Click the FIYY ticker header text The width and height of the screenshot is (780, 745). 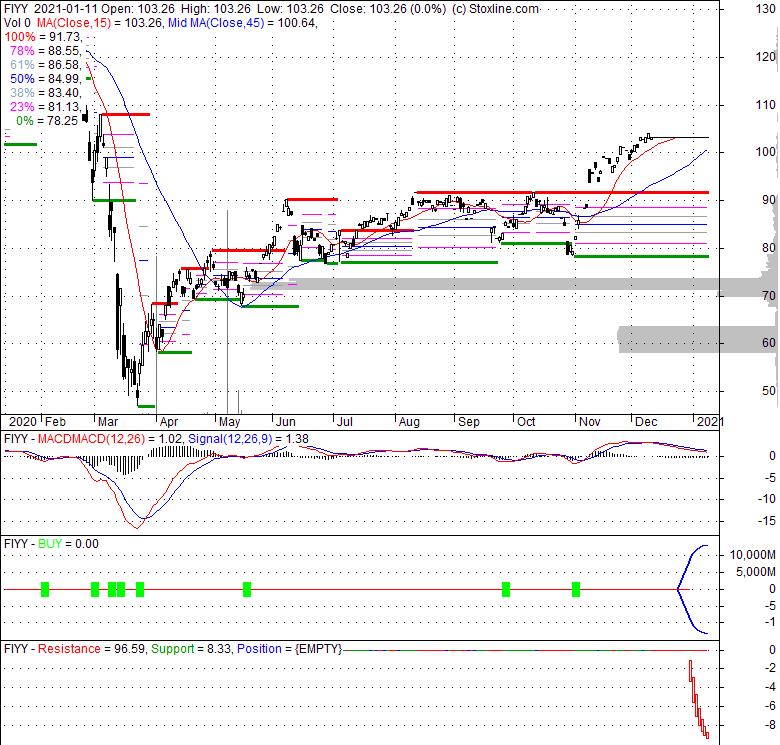(x=15, y=9)
